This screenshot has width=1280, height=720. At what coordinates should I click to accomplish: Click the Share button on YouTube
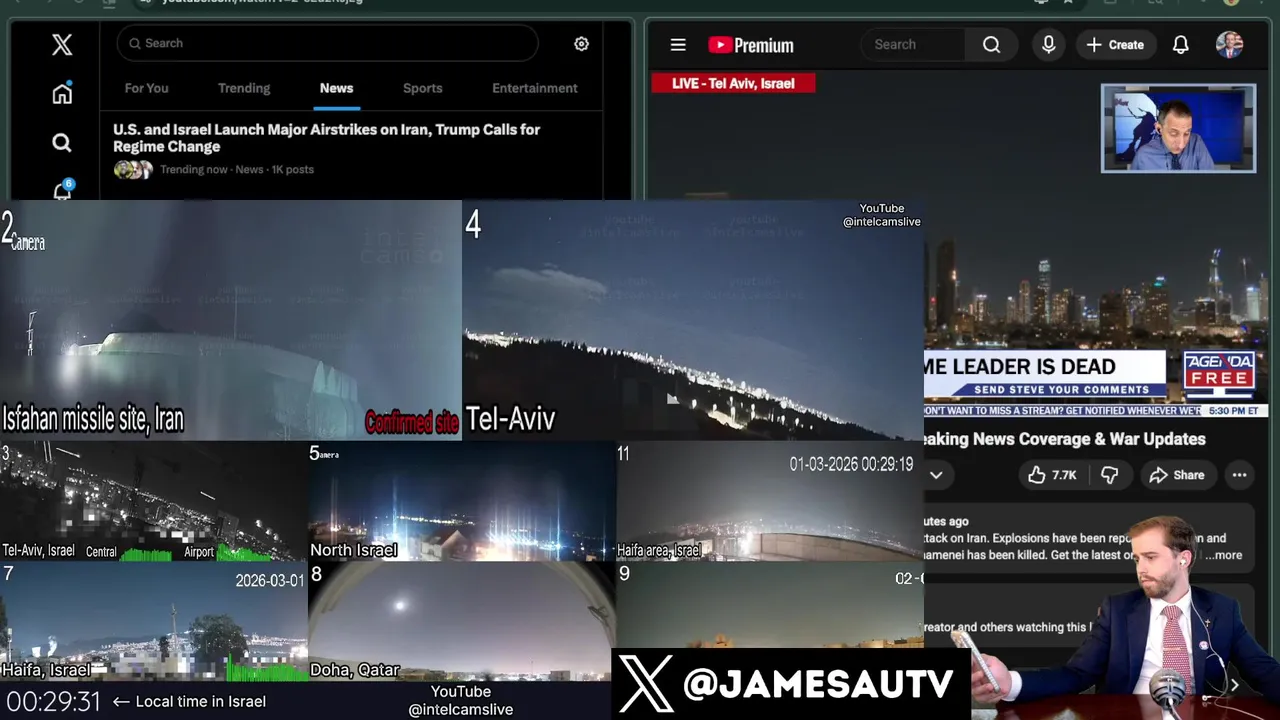point(1176,475)
